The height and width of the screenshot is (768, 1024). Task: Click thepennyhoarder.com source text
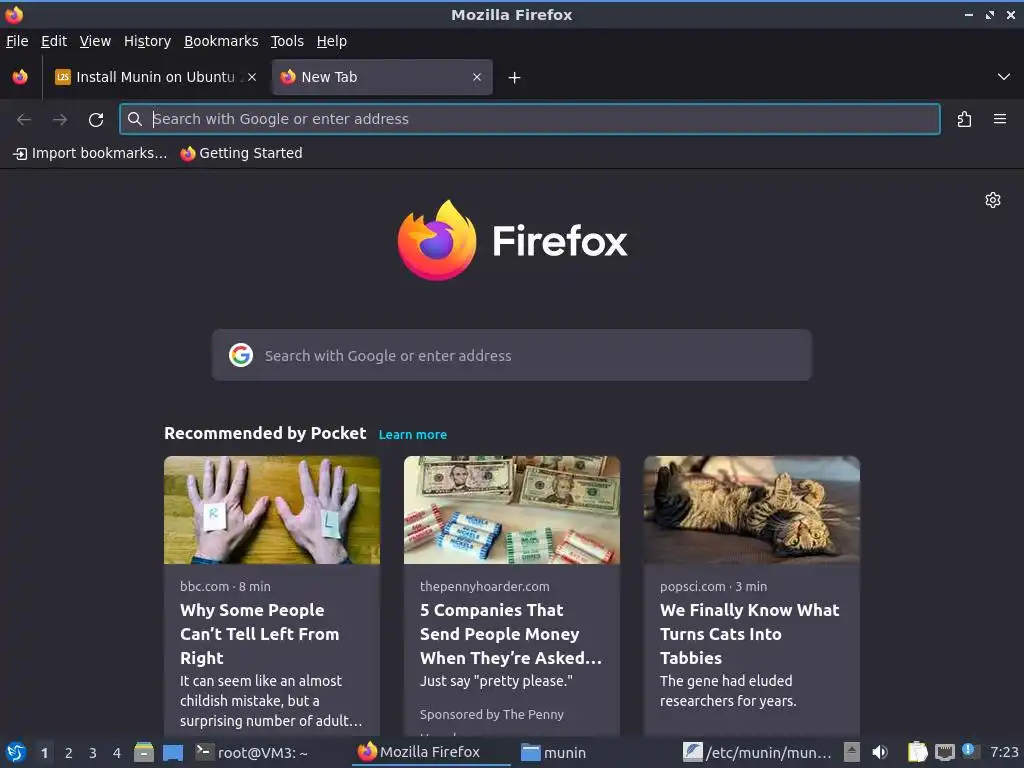click(485, 586)
